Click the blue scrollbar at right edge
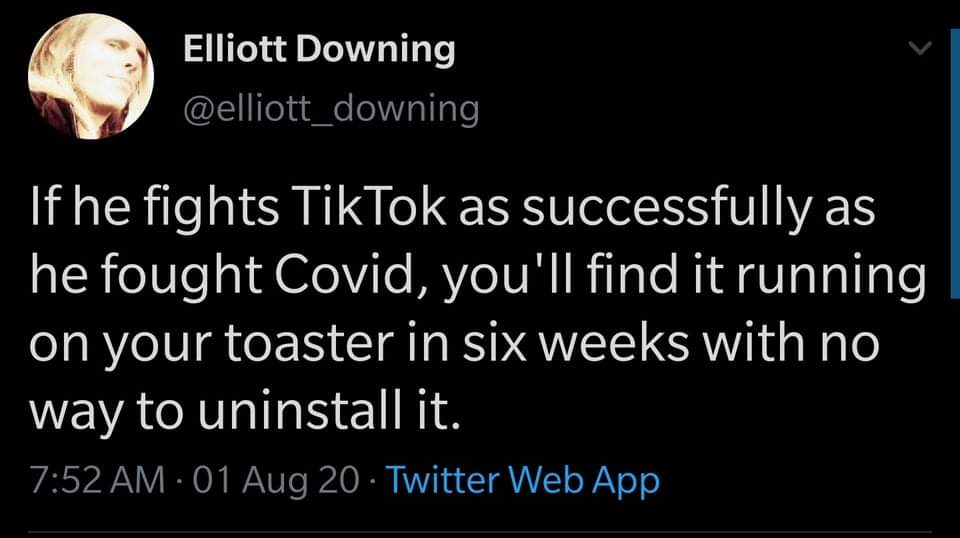This screenshot has width=960, height=538. coord(954,156)
